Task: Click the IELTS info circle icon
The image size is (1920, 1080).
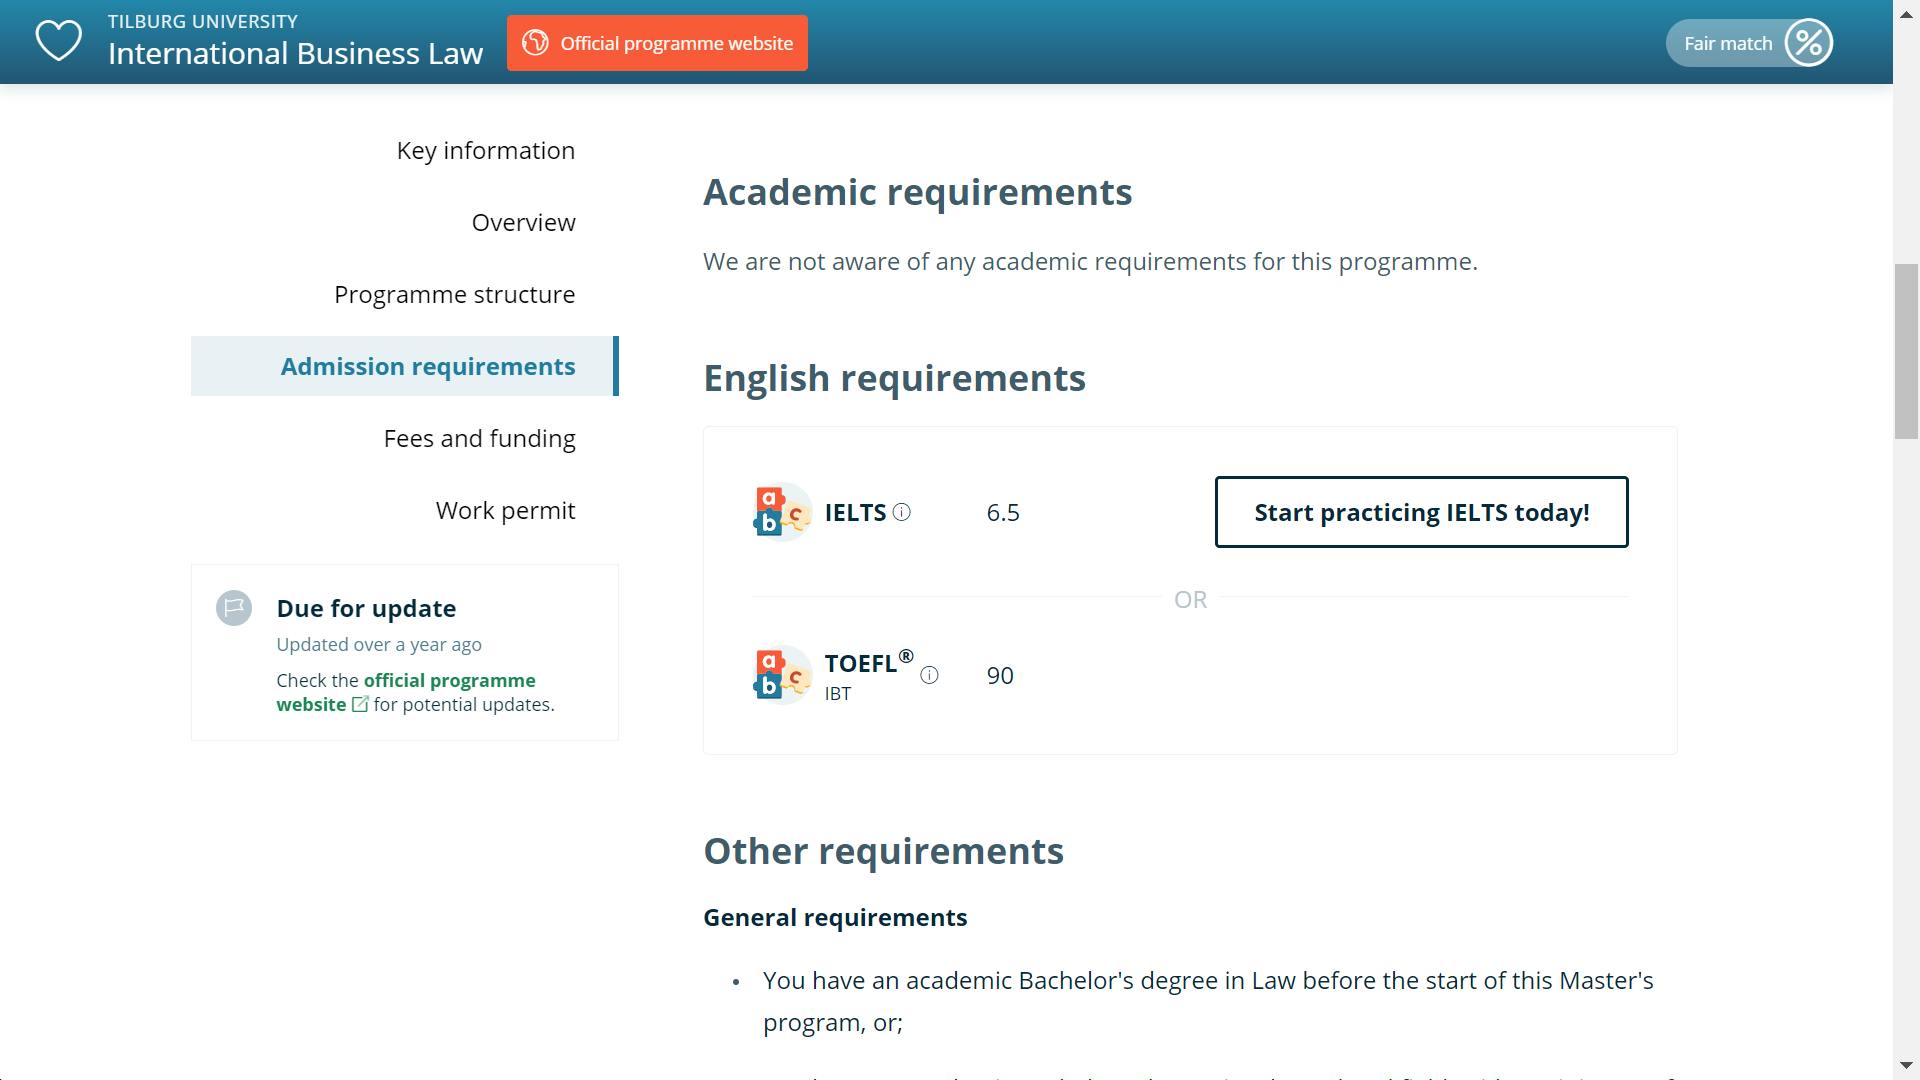Action: 901,512
